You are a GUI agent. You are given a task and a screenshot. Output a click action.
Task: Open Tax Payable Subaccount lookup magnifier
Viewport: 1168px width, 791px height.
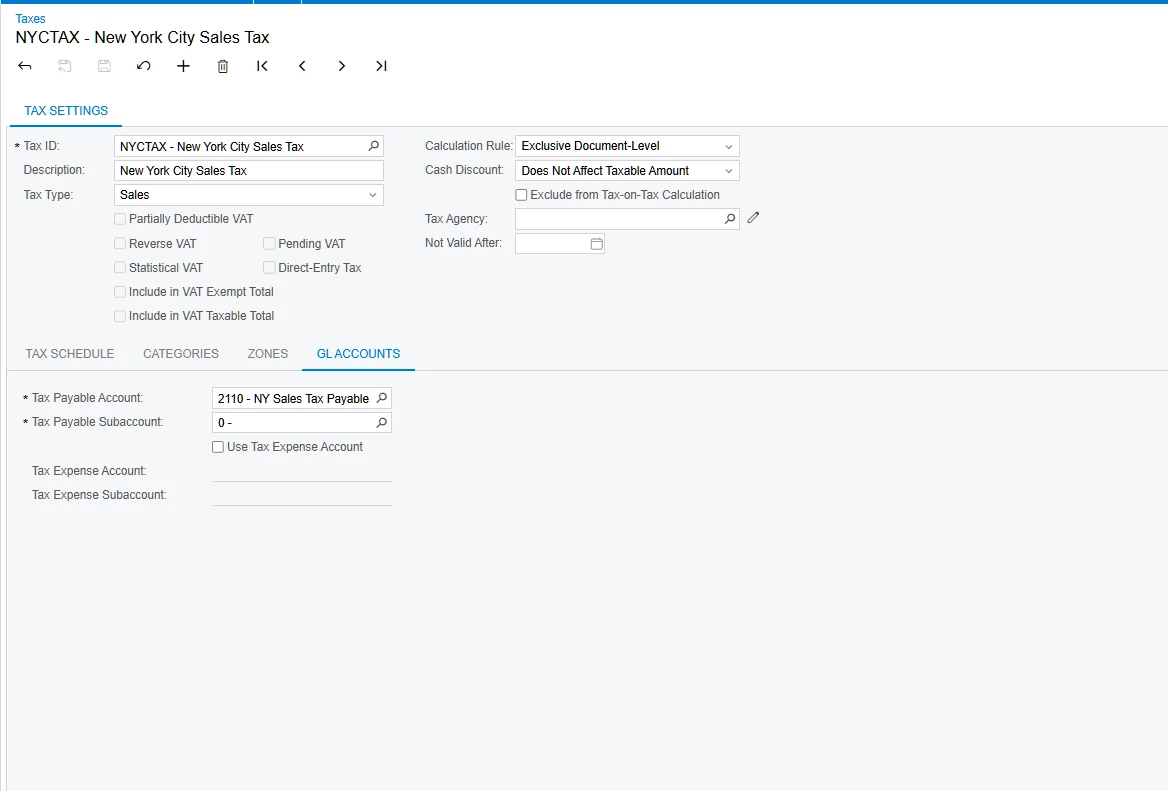point(381,422)
